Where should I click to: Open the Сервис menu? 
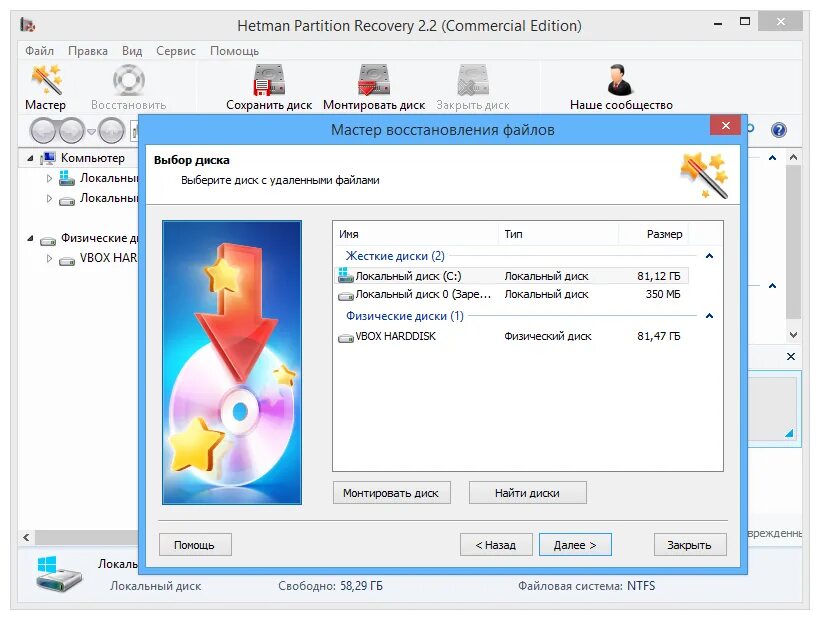(176, 51)
